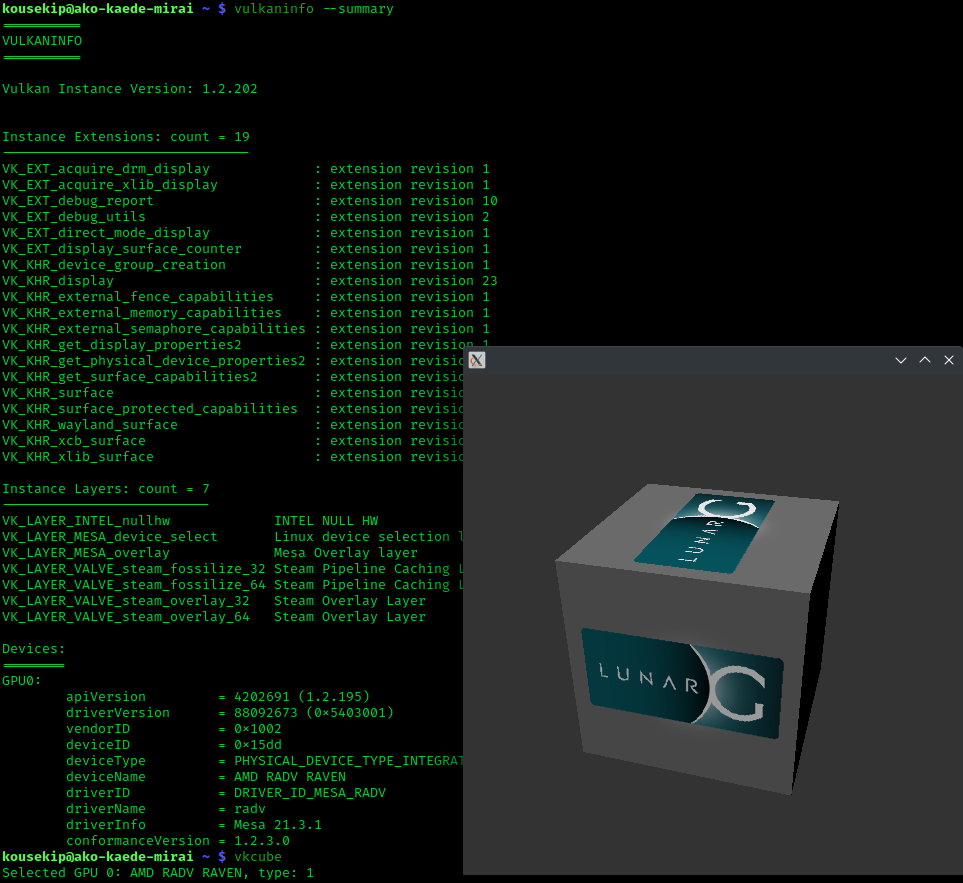Click the Vulkan Instance Version 1.2.202 line
Screen dimensions: 963x883
(129, 89)
